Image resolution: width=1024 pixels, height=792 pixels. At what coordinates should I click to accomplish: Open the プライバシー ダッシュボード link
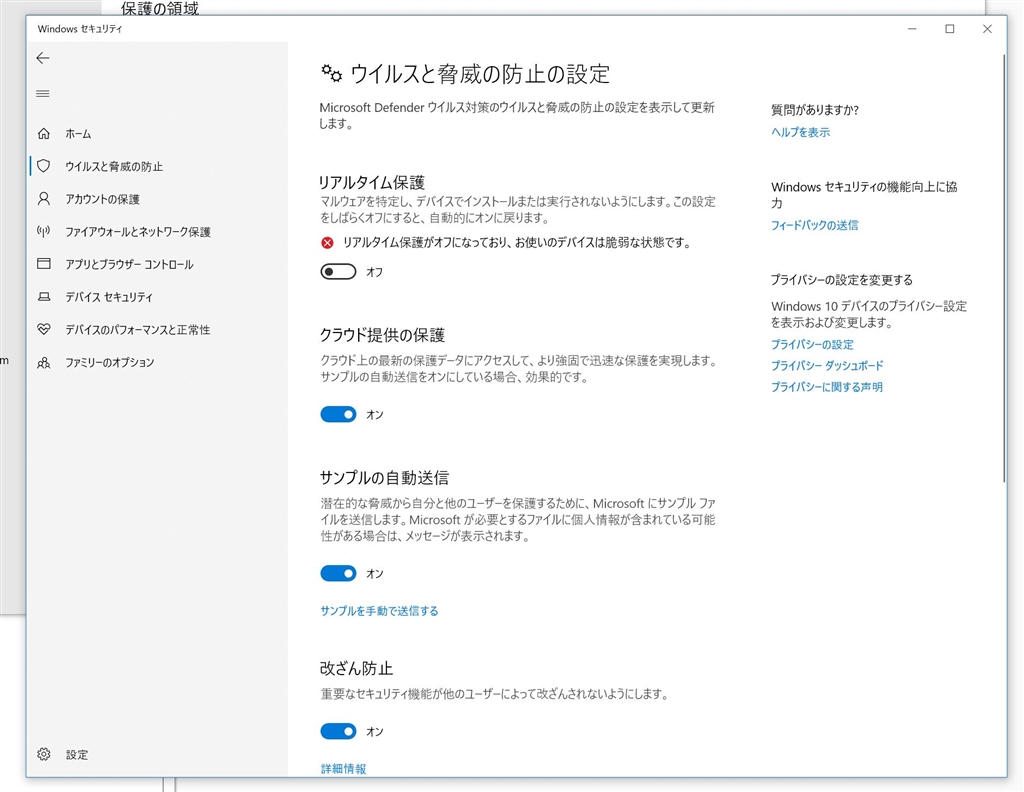(x=827, y=366)
